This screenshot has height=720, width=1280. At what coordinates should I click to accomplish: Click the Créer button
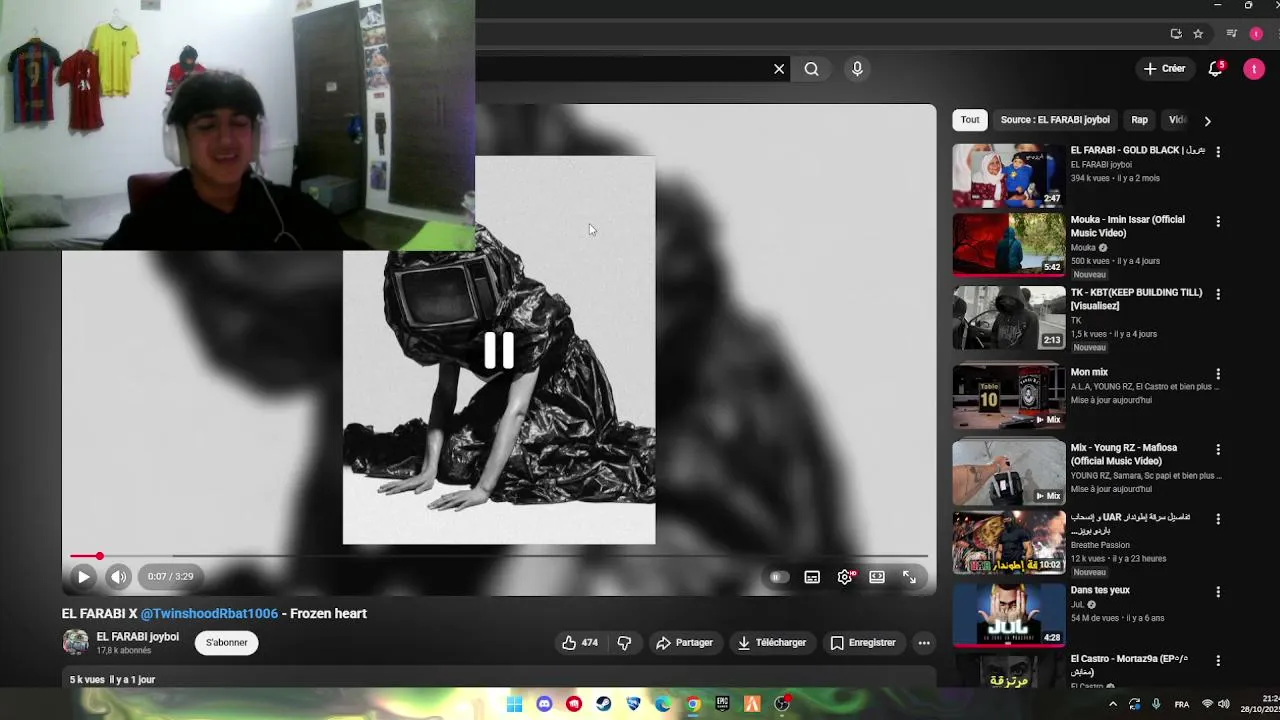click(1165, 69)
